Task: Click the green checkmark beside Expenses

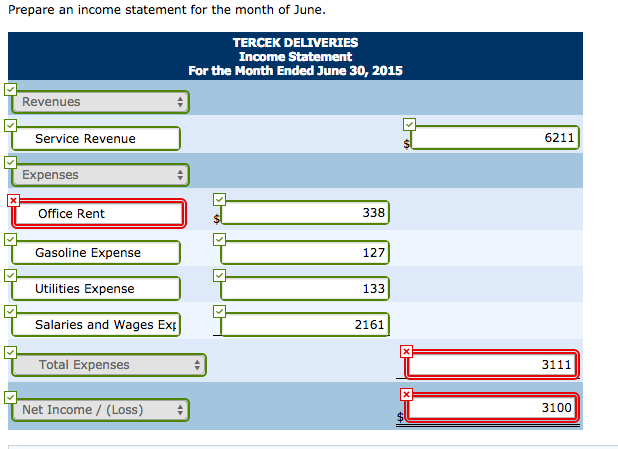Action: point(11,162)
